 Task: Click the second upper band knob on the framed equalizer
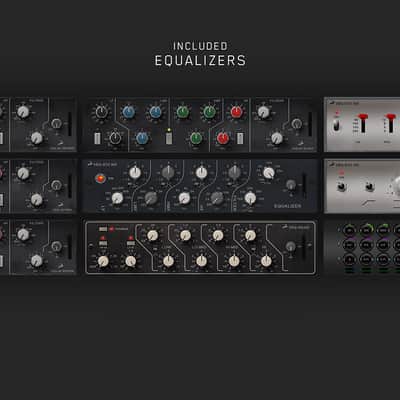185,235
